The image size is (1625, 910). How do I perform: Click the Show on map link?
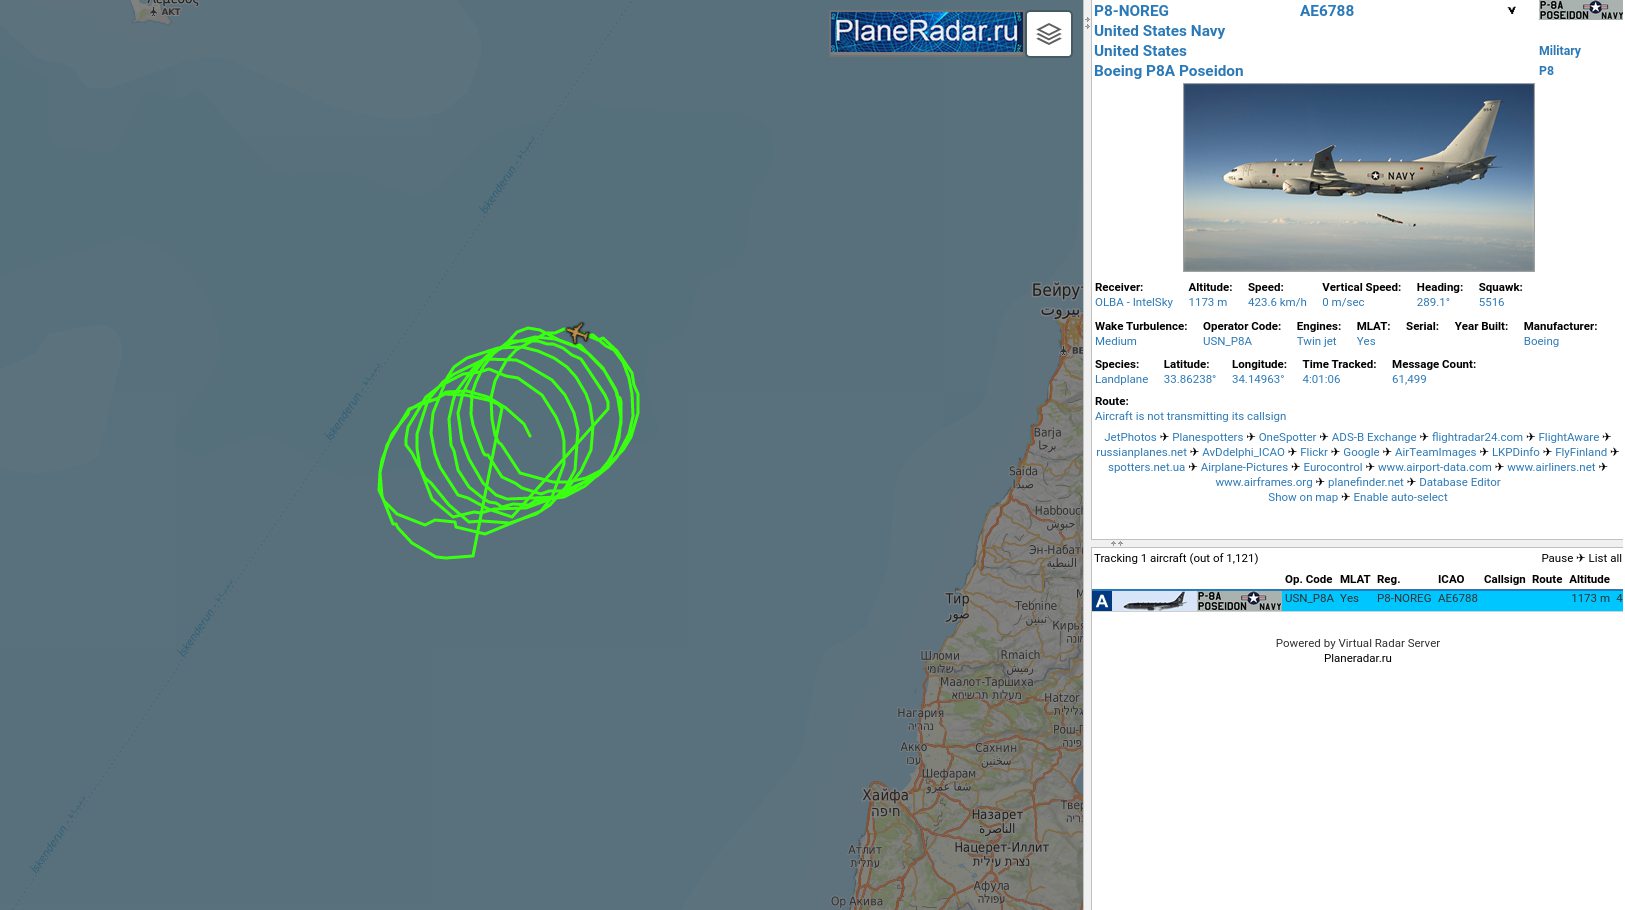coord(1302,497)
